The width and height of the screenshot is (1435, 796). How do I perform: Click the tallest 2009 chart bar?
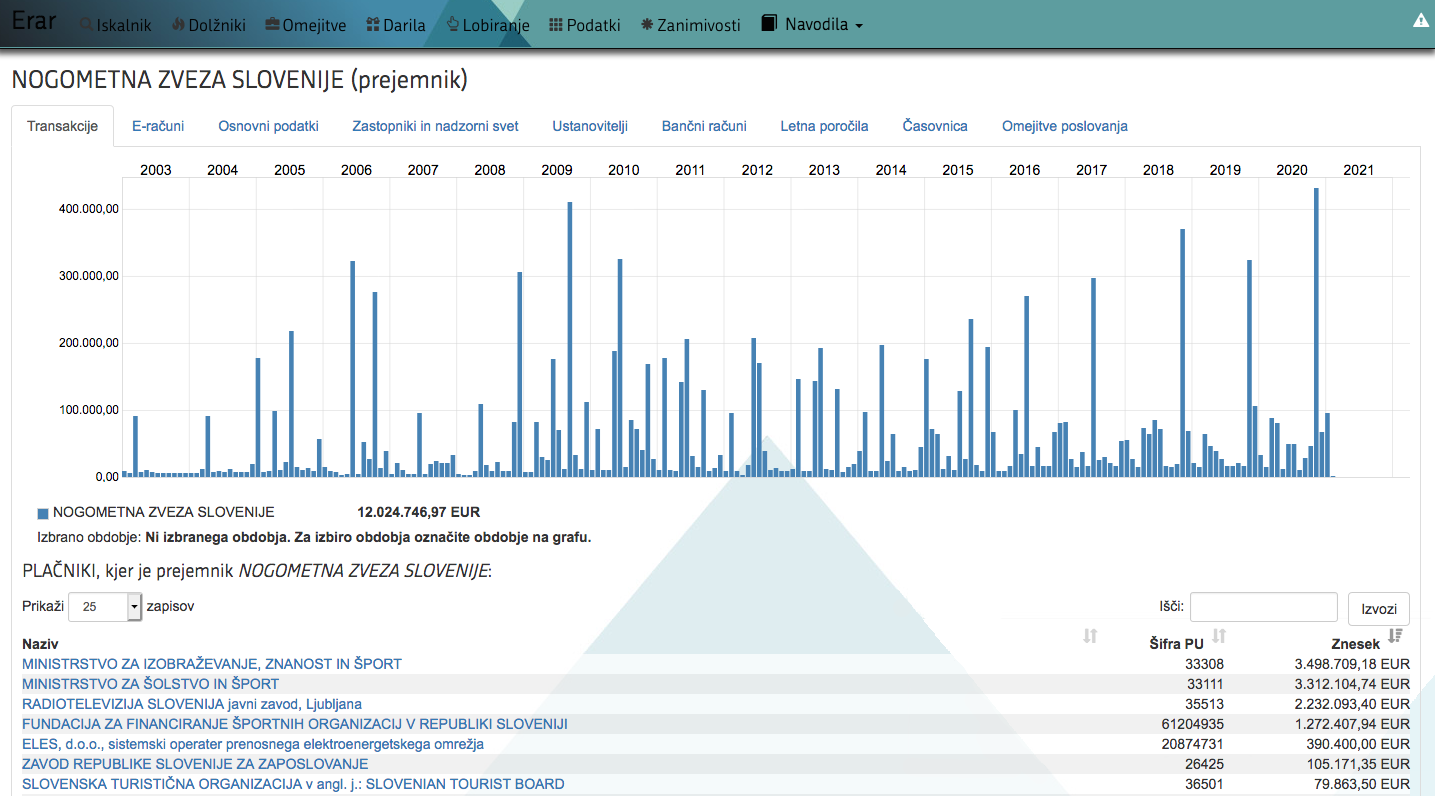(x=570, y=339)
